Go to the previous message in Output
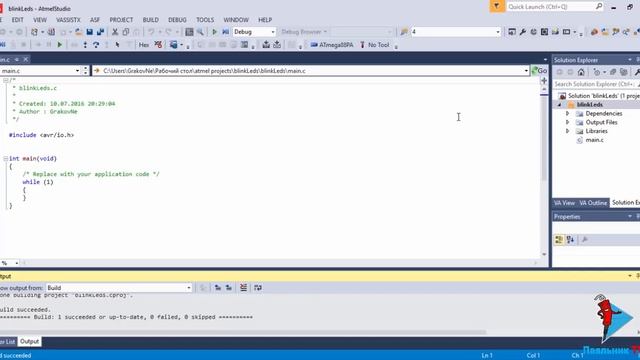Screen dimensions: 640x360 point(218,288)
